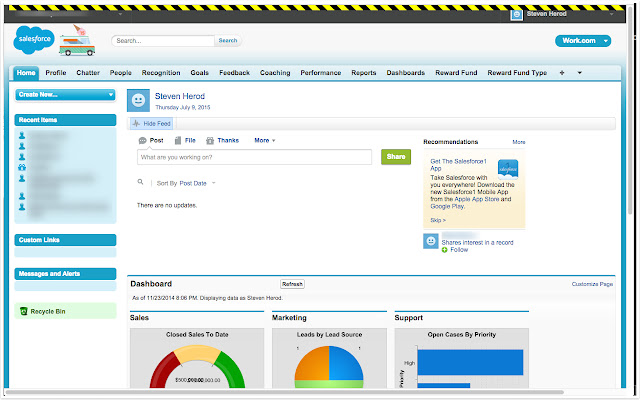Click the green Follow plus icon
Viewport: 640px width, 400px height.
pyautogui.click(x=445, y=249)
